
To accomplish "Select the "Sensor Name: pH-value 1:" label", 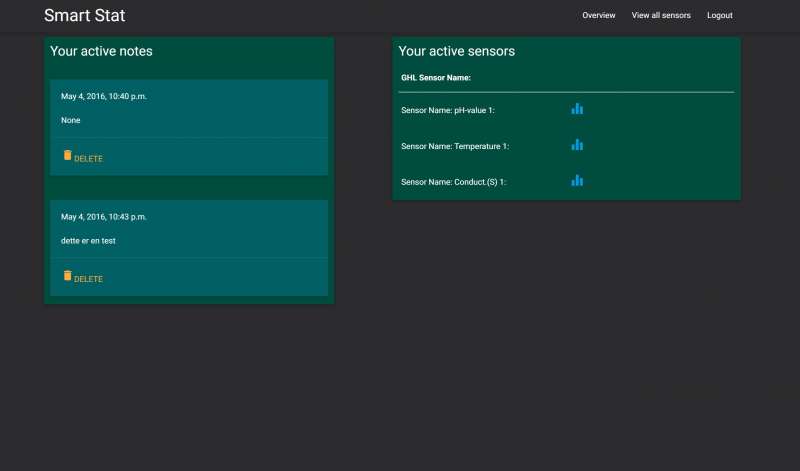I will pos(448,111).
